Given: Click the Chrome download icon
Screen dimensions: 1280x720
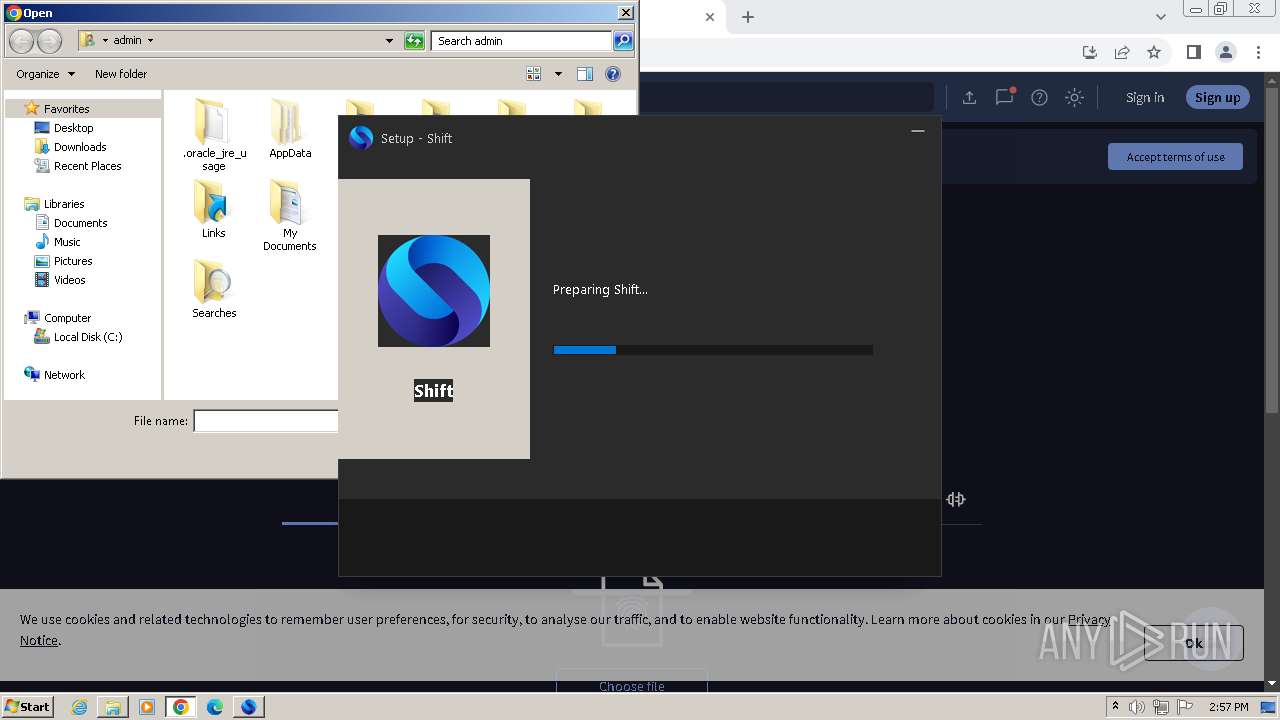Looking at the screenshot, I should coord(1090,52).
